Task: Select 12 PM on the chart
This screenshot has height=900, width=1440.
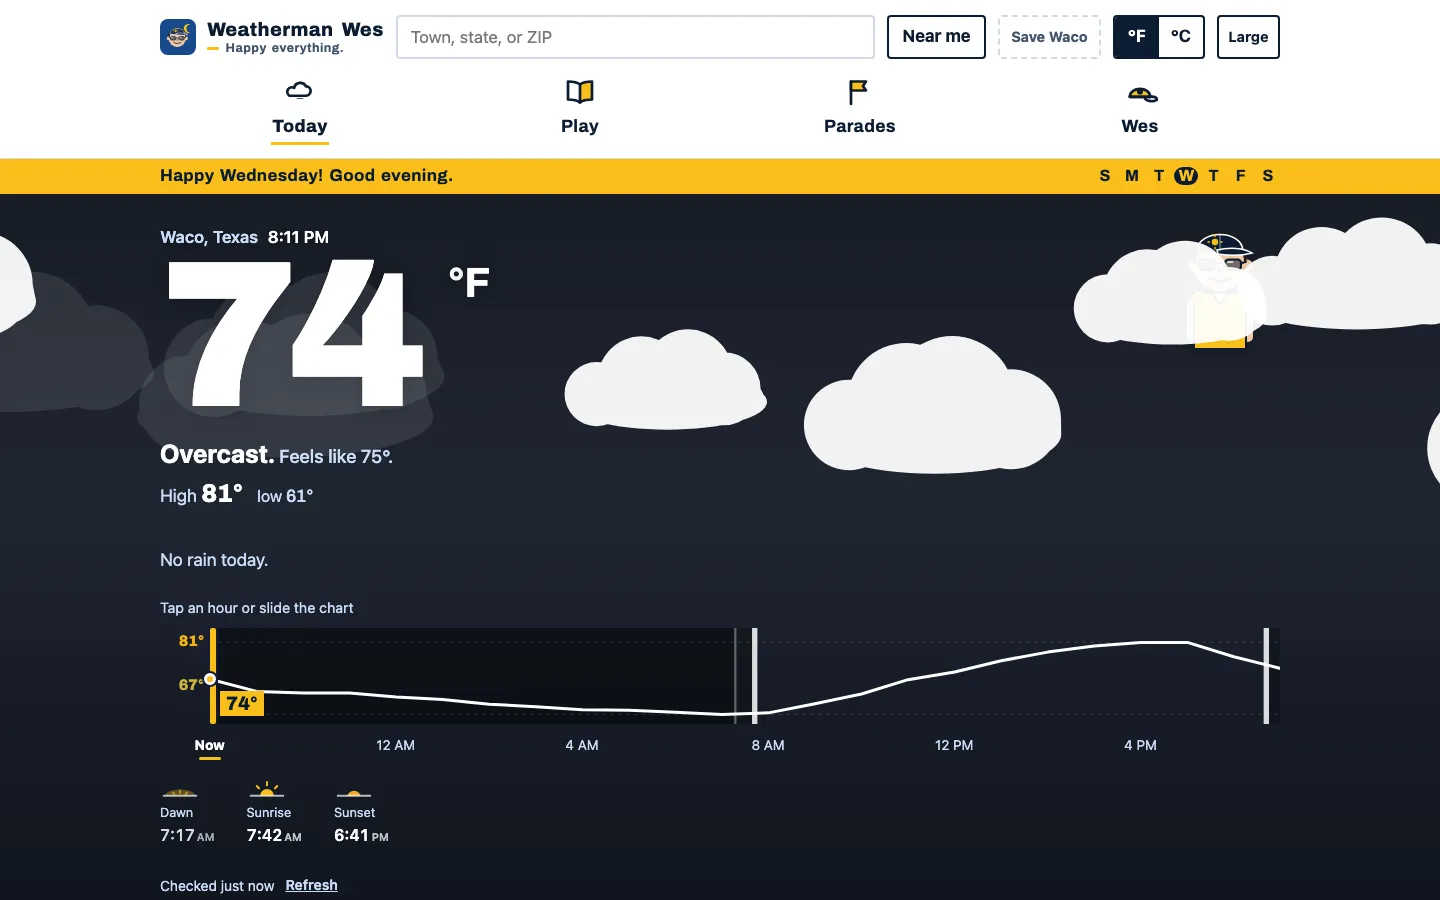Action: [x=954, y=745]
